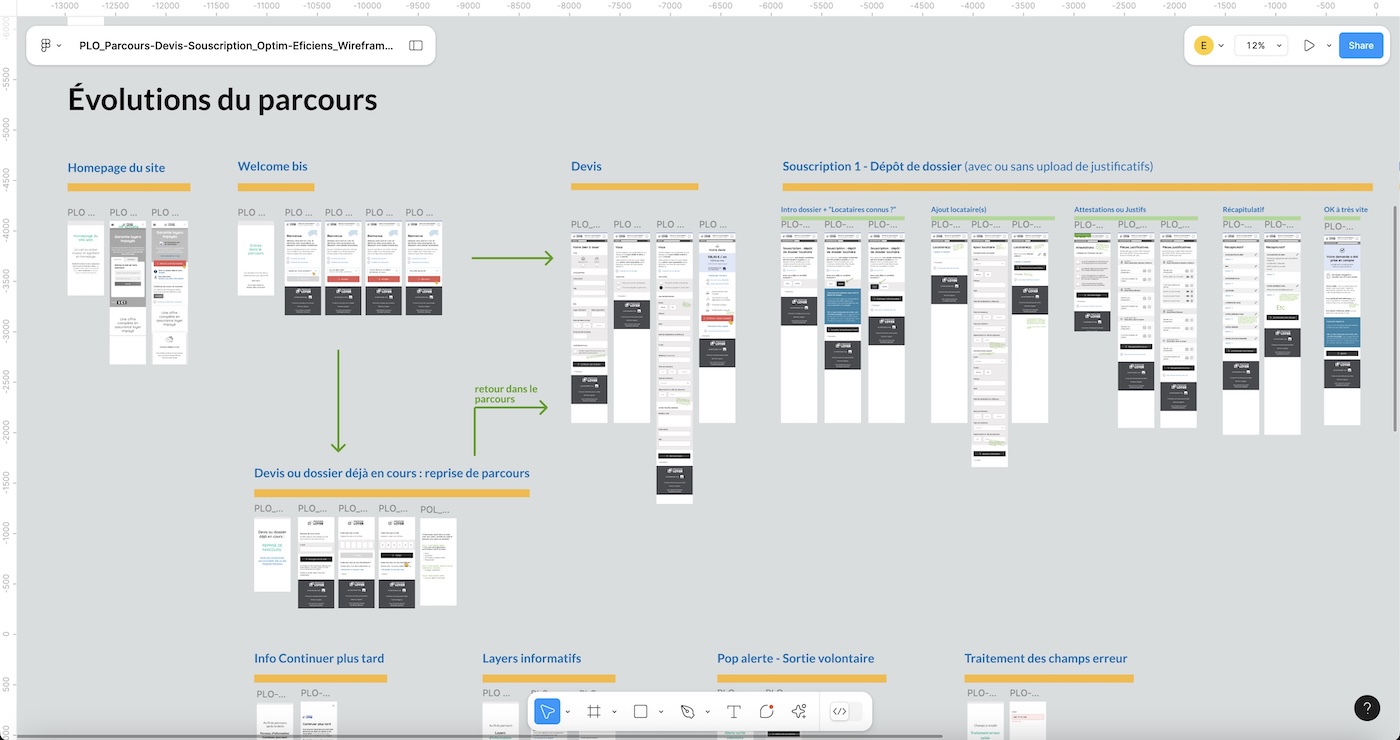Viewport: 1400px width, 740px height.
Task: Select the Text tool
Action: (733, 712)
